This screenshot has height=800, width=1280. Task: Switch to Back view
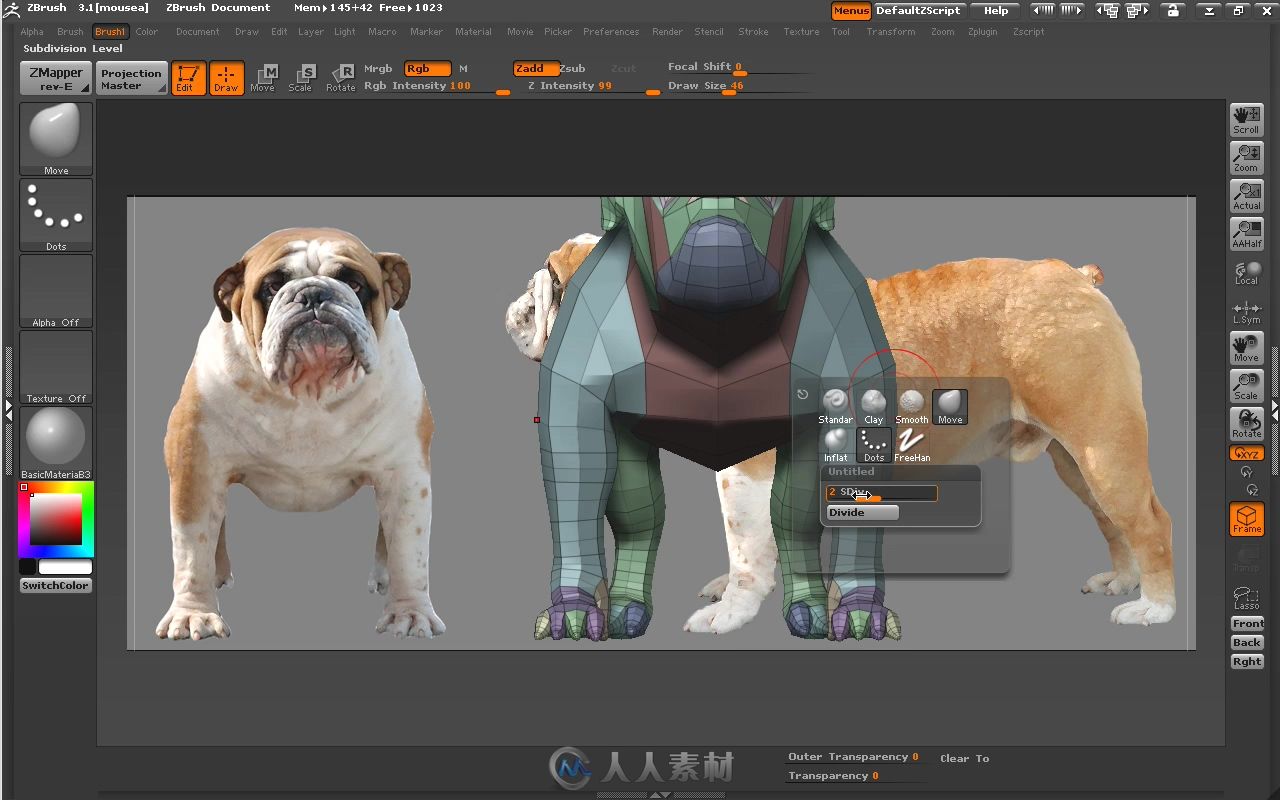click(x=1247, y=642)
